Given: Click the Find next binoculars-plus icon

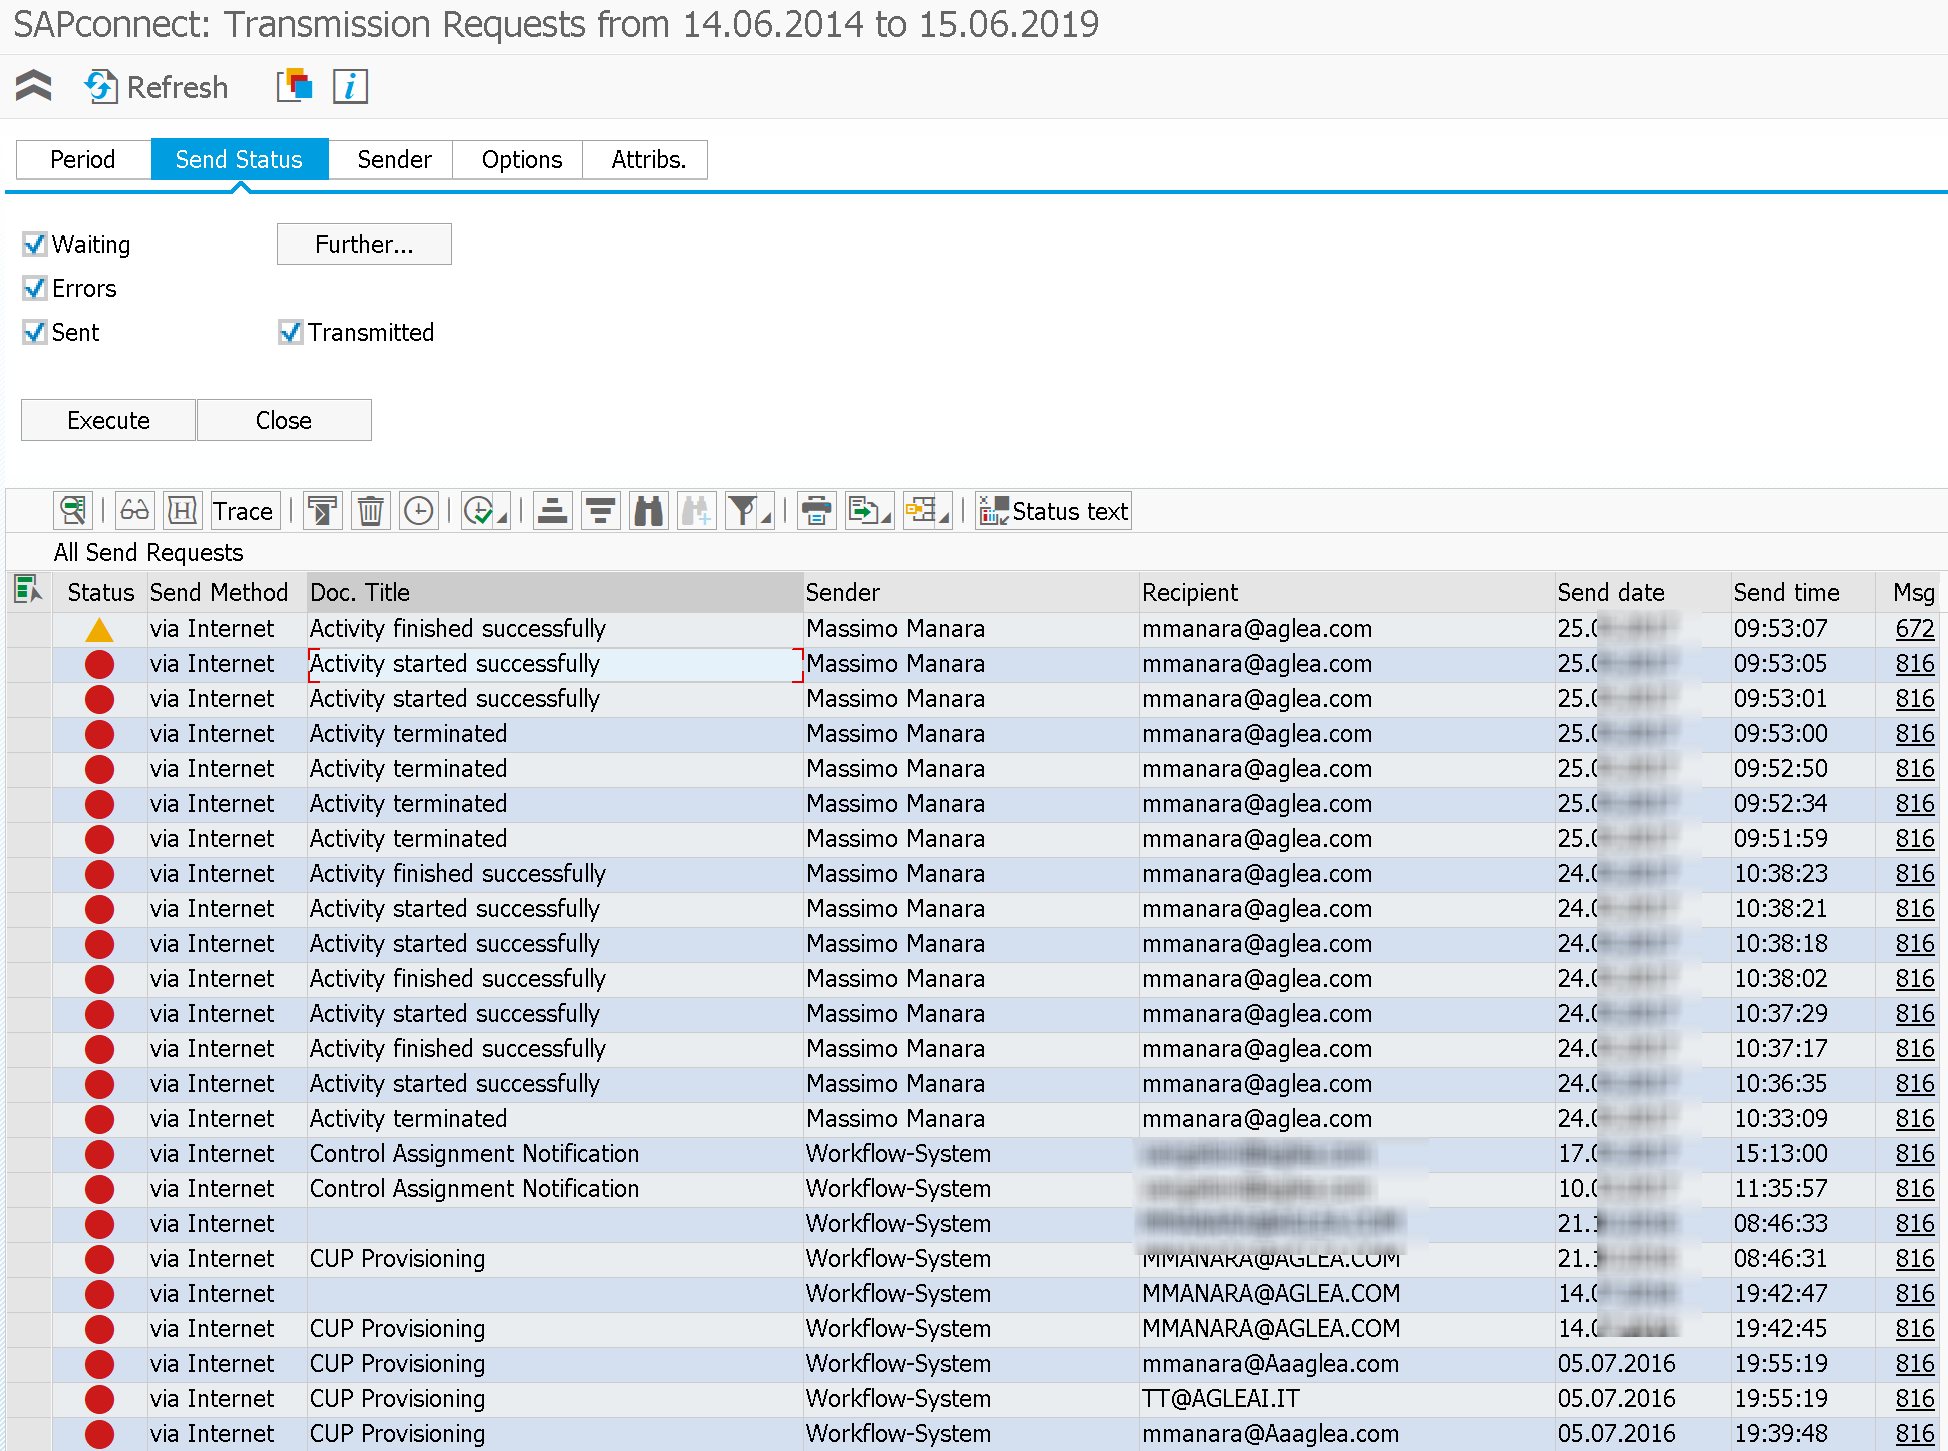Looking at the screenshot, I should point(696,511).
